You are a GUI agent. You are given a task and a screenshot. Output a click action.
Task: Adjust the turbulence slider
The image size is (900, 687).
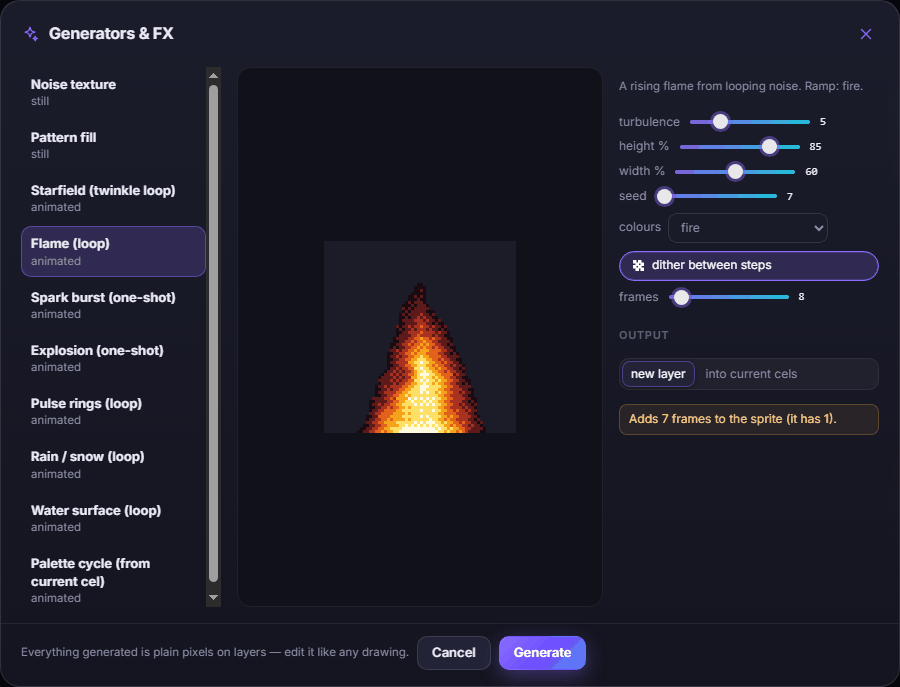point(750,122)
